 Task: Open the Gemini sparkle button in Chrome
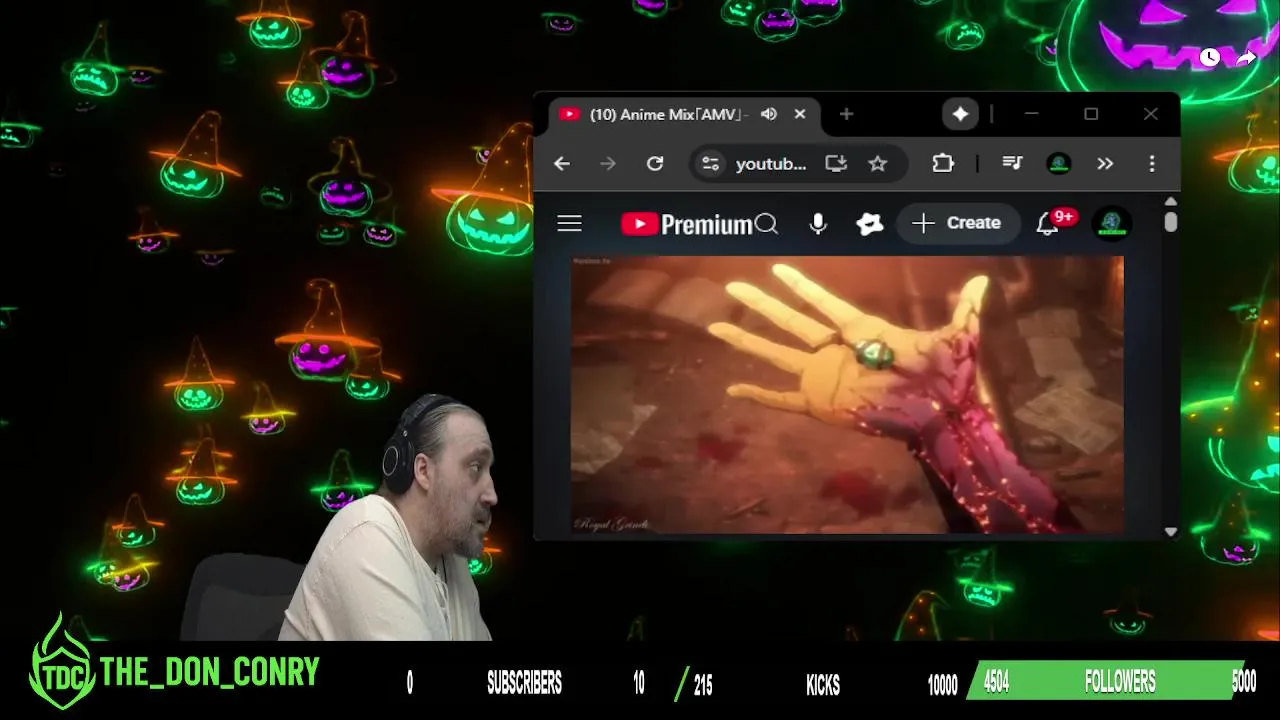coord(960,114)
